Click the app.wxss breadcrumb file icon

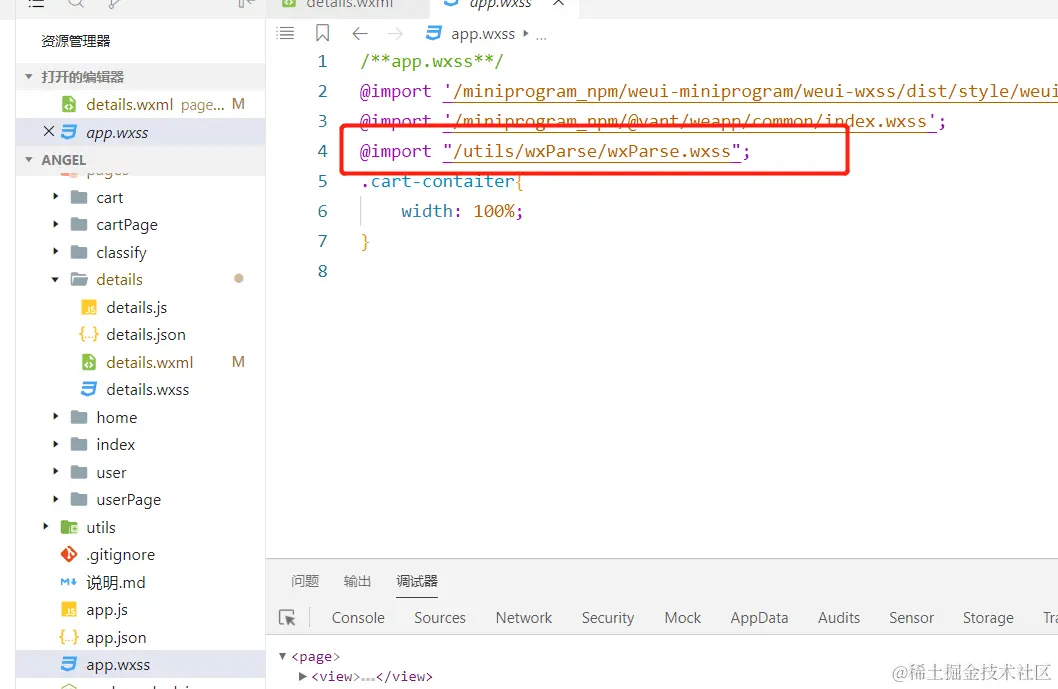pos(434,33)
